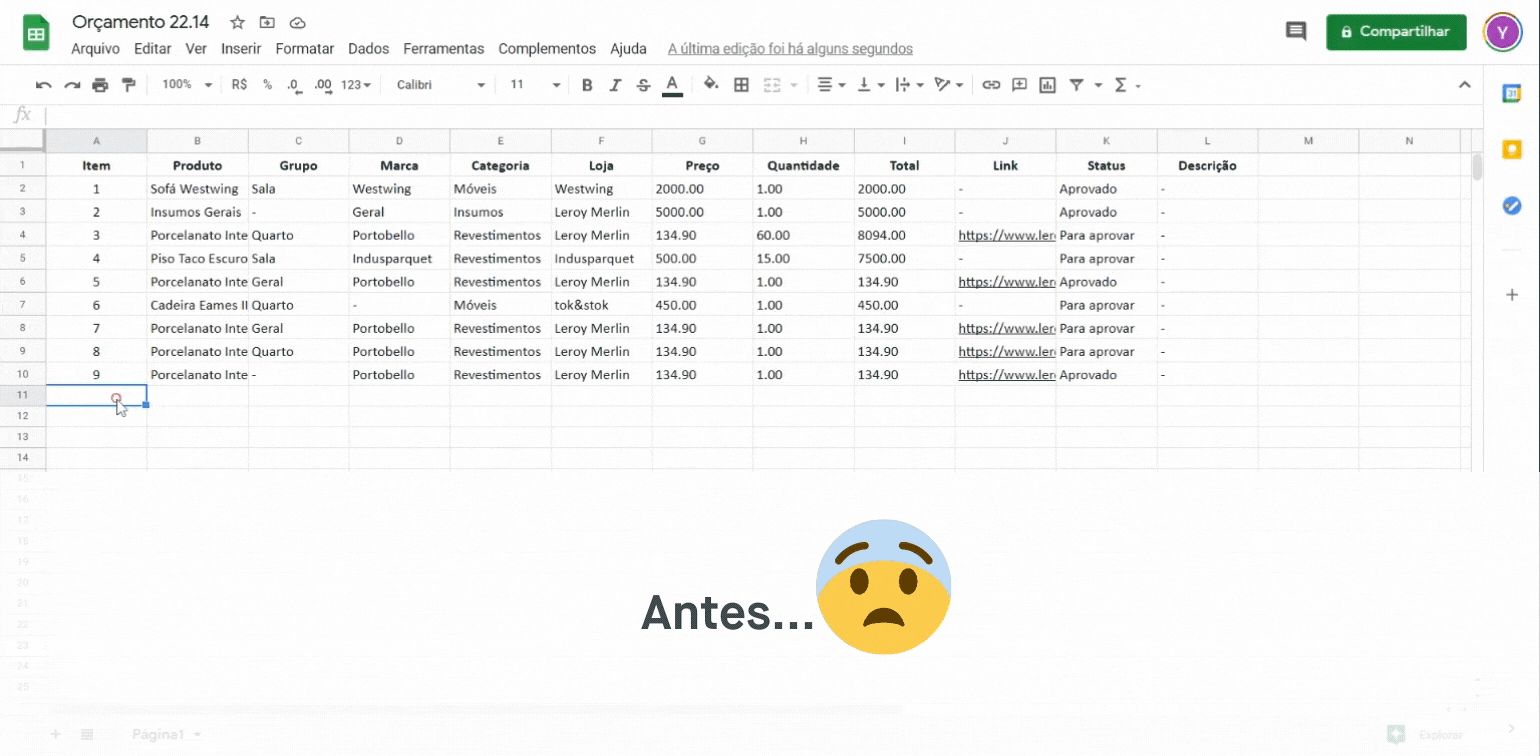The image size is (1540, 756).
Task: Toggle bold formatting
Action: (x=587, y=85)
